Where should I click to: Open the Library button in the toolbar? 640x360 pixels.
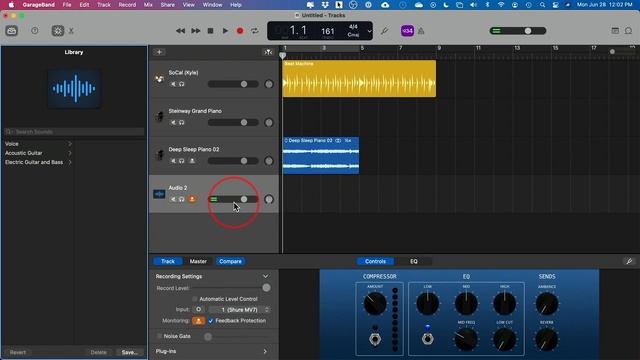(x=11, y=31)
